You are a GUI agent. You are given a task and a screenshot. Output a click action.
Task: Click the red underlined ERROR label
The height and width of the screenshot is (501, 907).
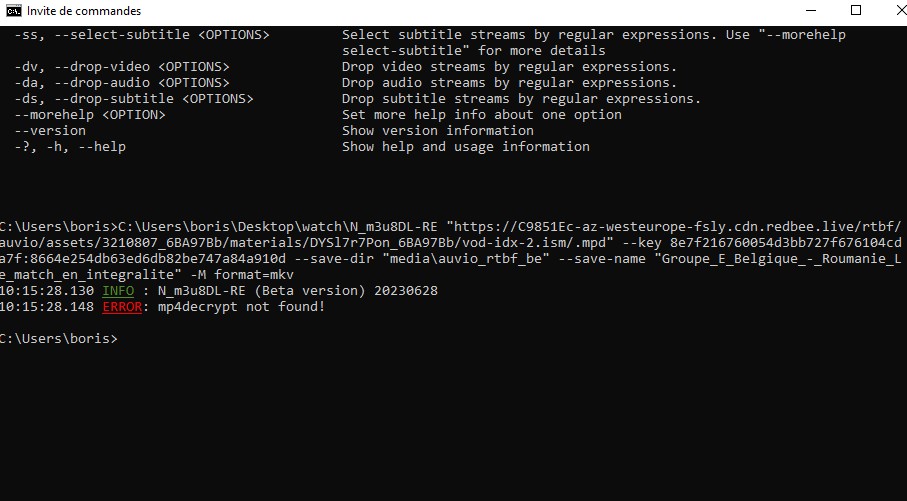[x=122, y=306]
